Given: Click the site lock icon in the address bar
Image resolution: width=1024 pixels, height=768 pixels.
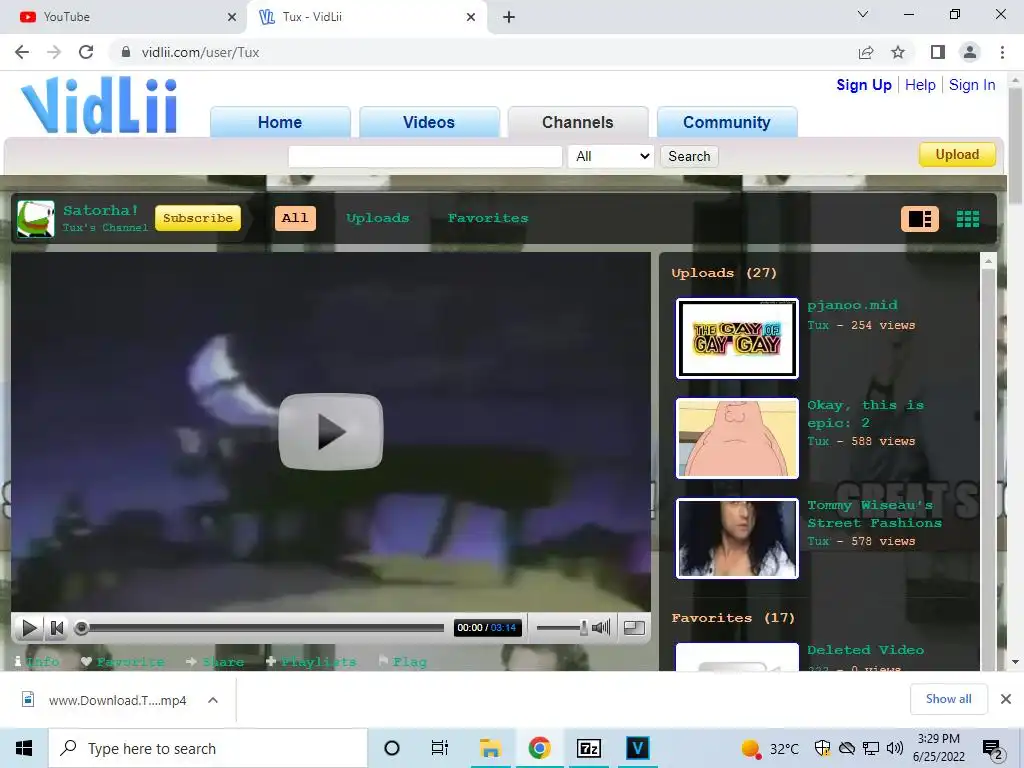Looking at the screenshot, I should click(x=125, y=52).
